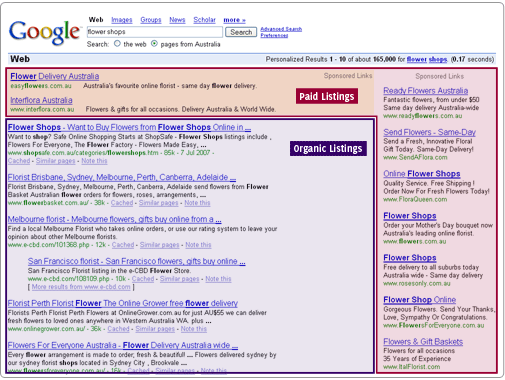This screenshot has height=380, width=505.
Task: Click 'www.FloraQueen.com' URL text
Action: 415,199
